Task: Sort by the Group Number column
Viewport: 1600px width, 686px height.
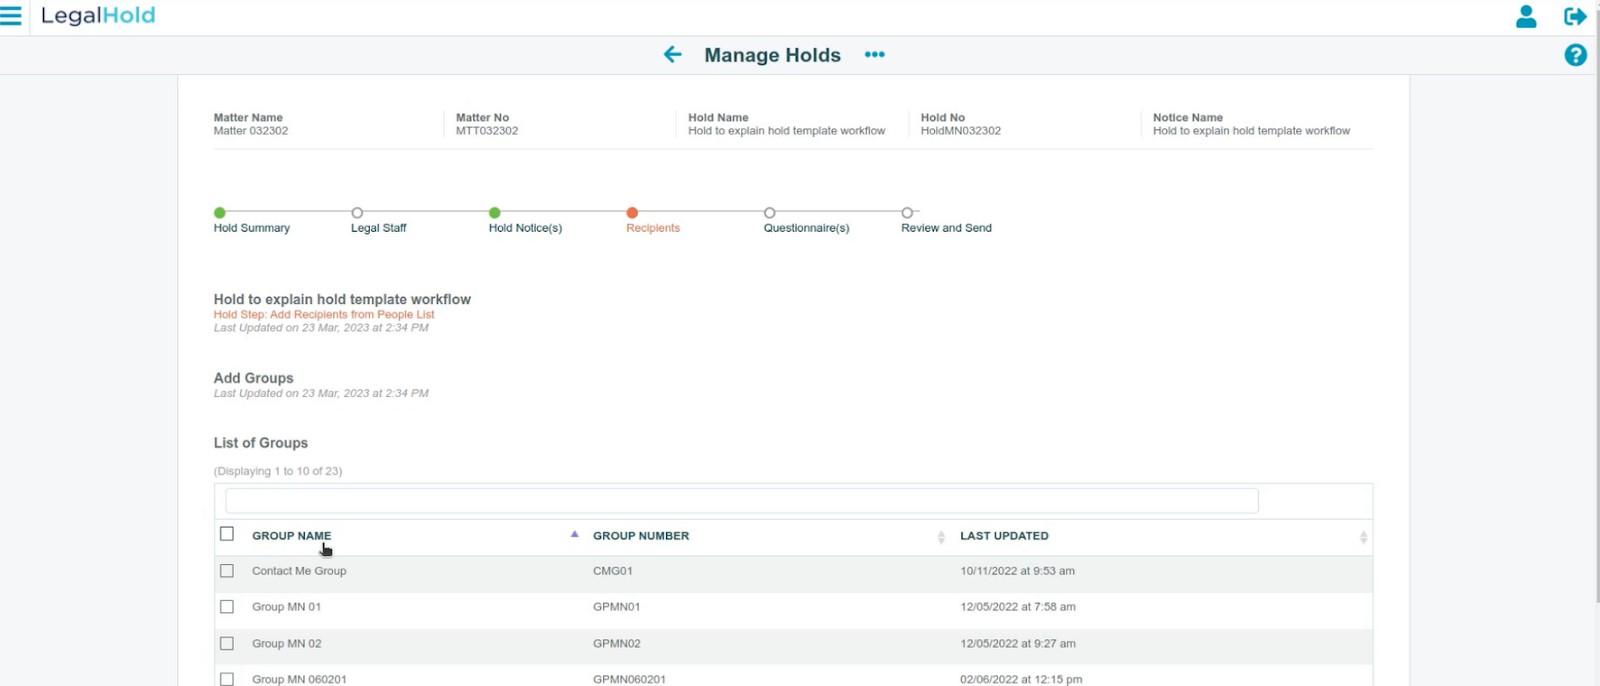Action: (x=641, y=536)
